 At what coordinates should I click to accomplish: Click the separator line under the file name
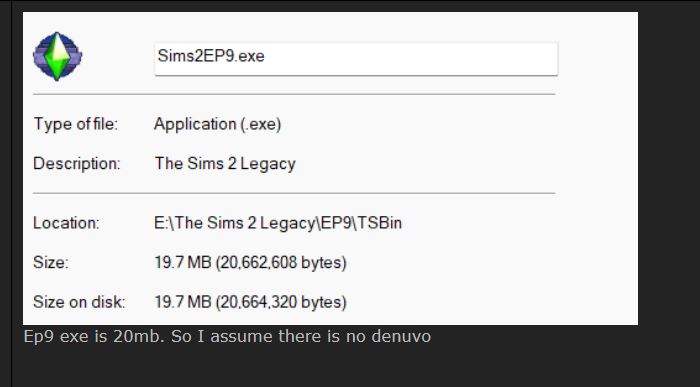tap(294, 94)
